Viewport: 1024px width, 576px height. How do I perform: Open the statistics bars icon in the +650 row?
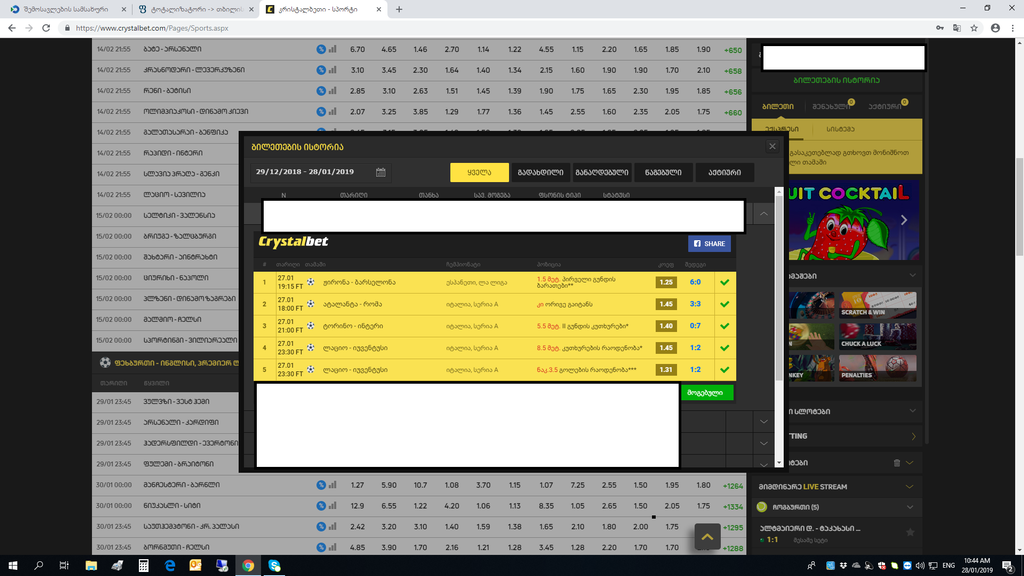[x=332, y=49]
